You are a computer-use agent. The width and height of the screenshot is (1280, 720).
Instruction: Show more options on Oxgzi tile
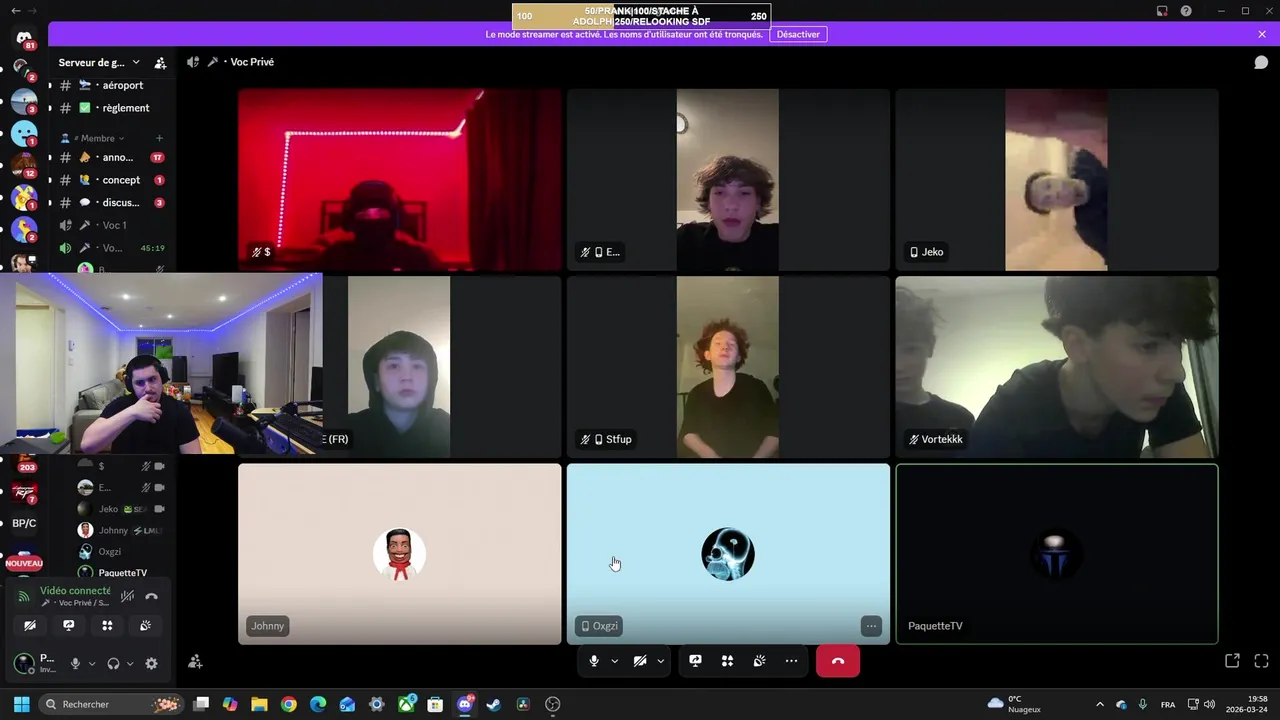pyautogui.click(x=871, y=626)
